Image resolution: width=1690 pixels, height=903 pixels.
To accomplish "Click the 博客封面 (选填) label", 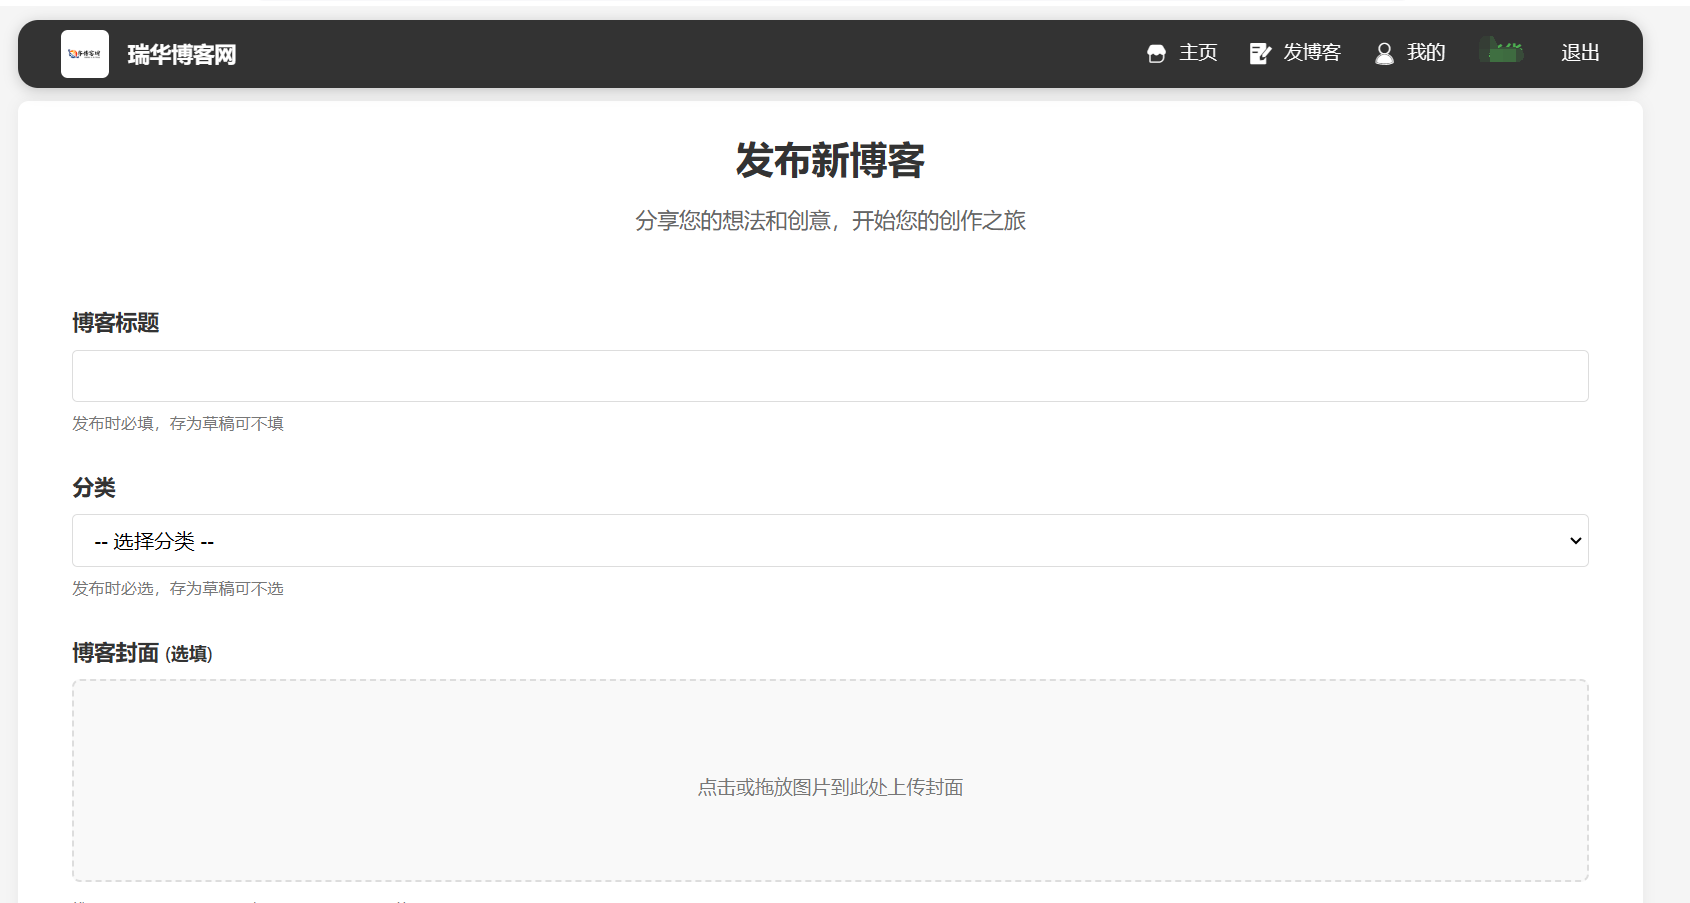I will pos(142,653).
